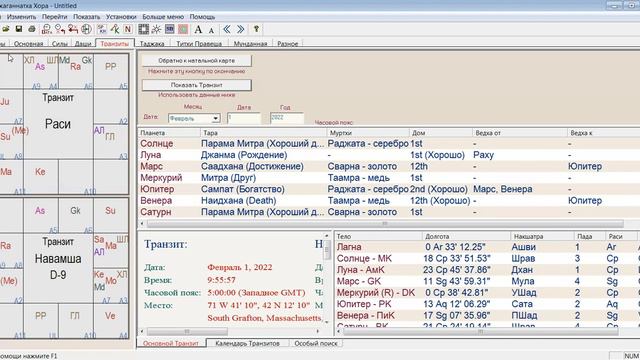Click the Муртхи column header
The image size is (640, 360).
(368, 133)
